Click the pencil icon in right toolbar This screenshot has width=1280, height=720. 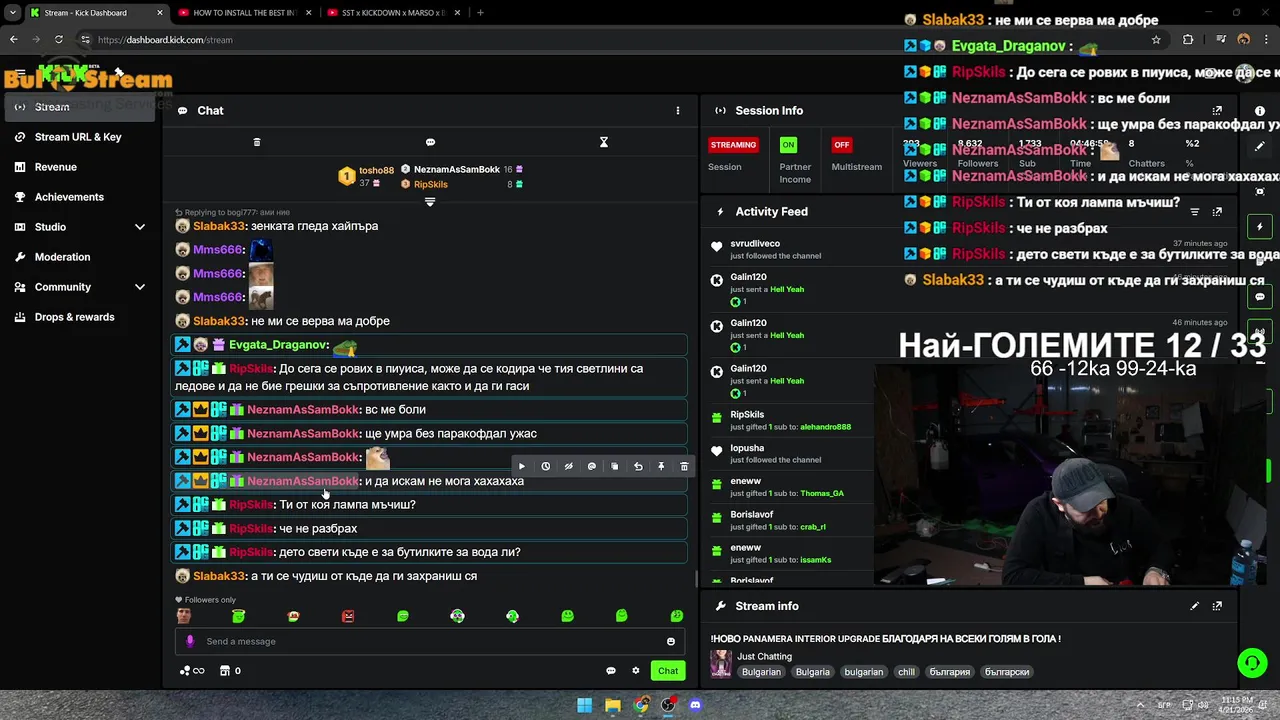1260,146
